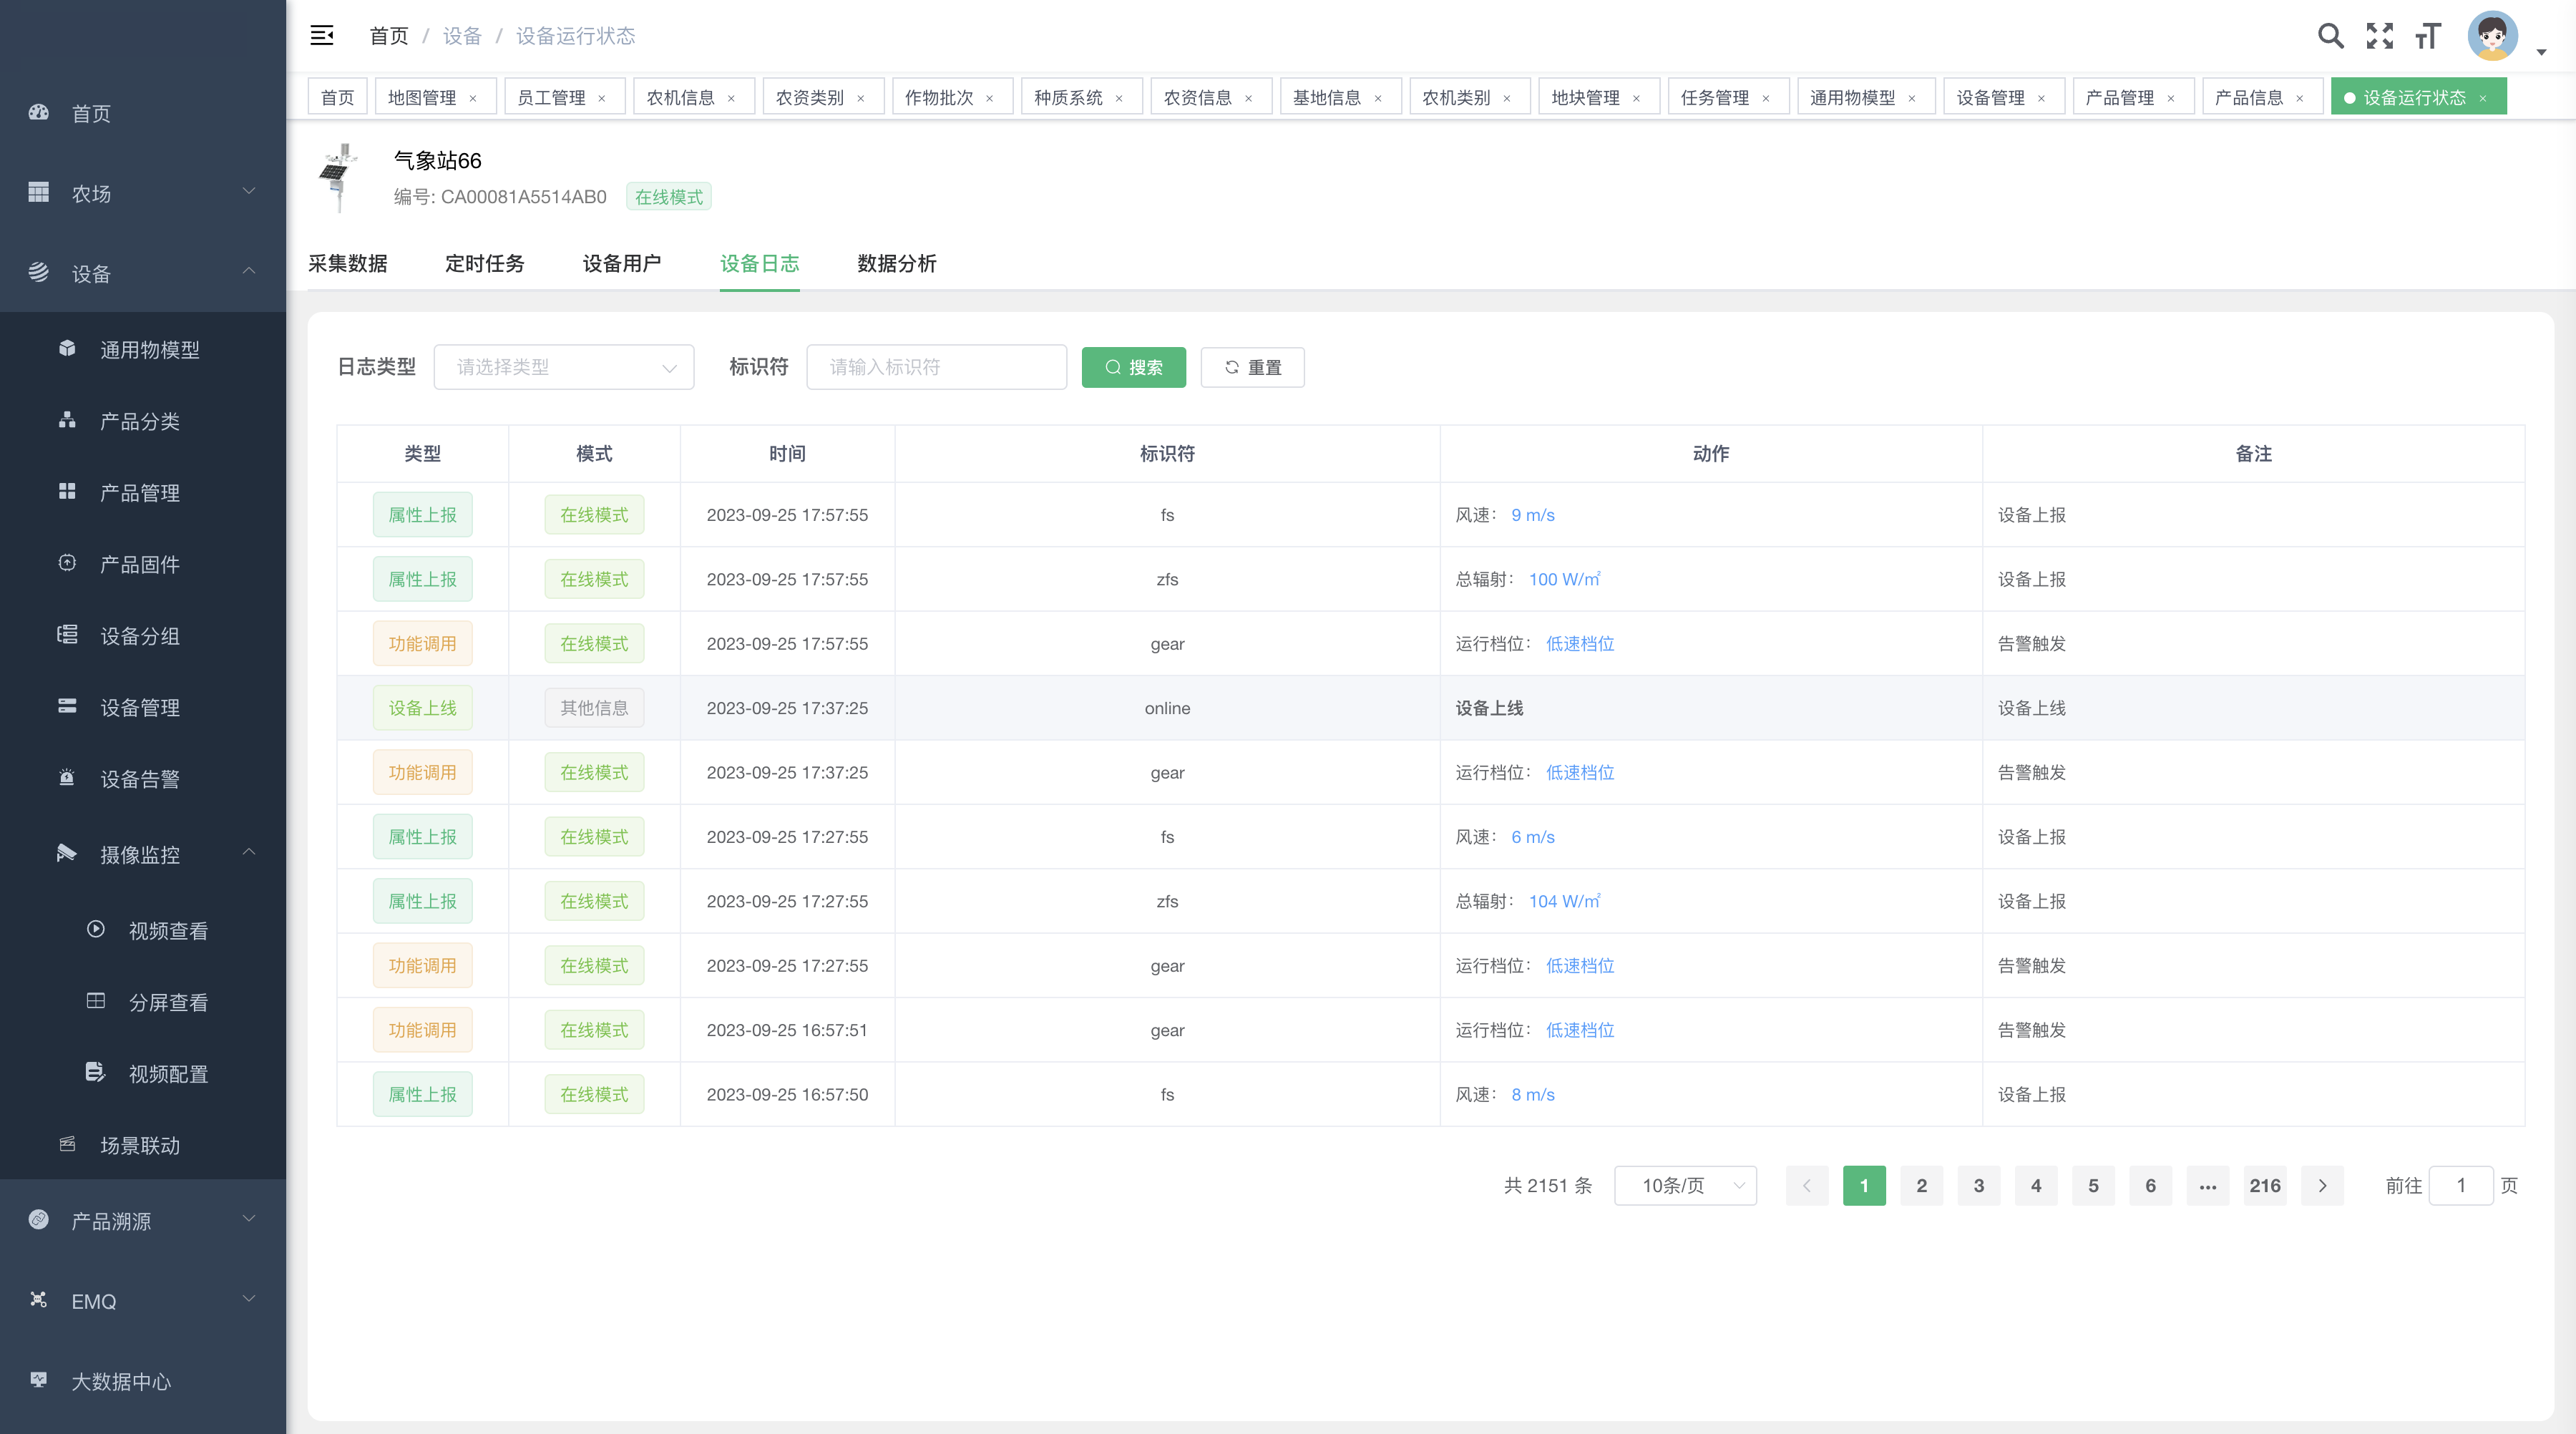2576x1434 pixels.
Task: Click next page arrow in pagination
Action: [2322, 1185]
